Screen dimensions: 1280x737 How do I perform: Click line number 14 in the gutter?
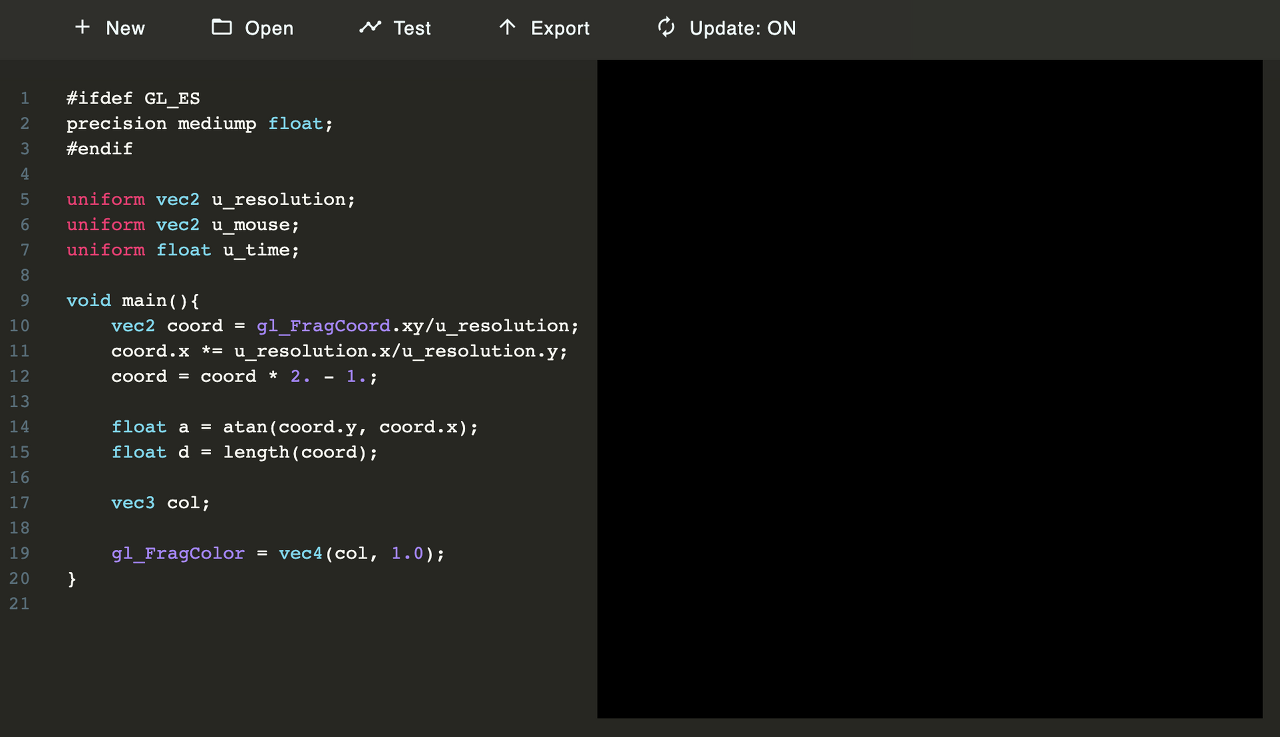pyautogui.click(x=19, y=427)
